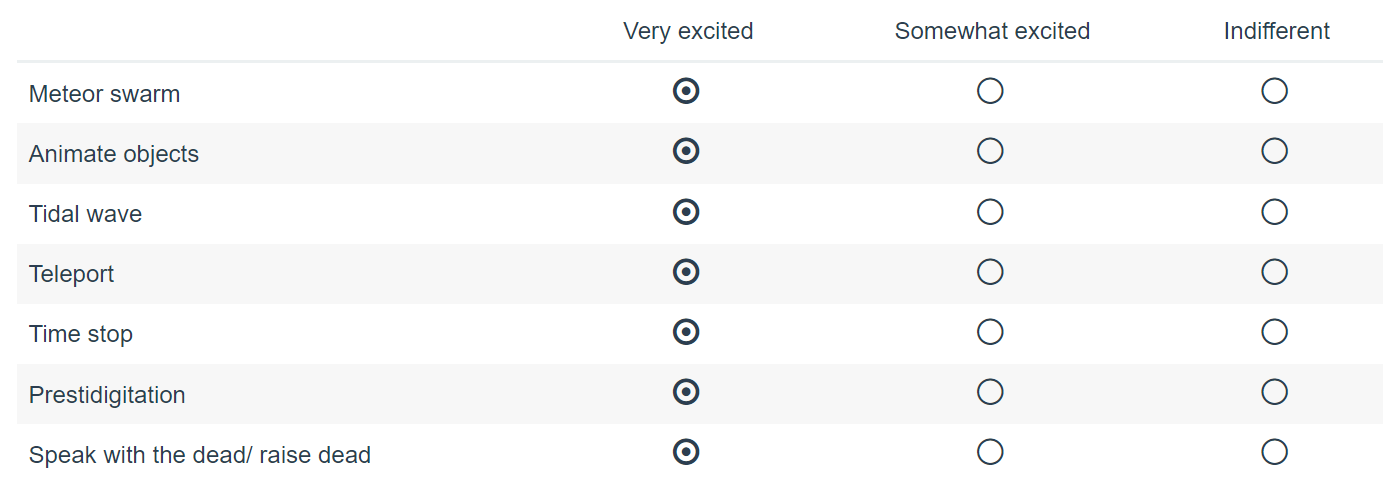Image resolution: width=1396 pixels, height=490 pixels.
Task: Select Somewhat excited for Meteor swarm
Action: point(990,92)
